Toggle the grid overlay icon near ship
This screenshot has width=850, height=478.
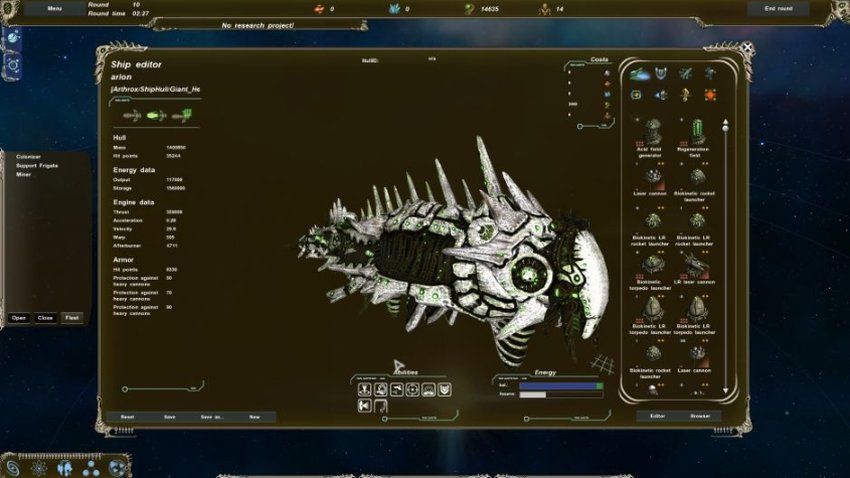pos(603,364)
